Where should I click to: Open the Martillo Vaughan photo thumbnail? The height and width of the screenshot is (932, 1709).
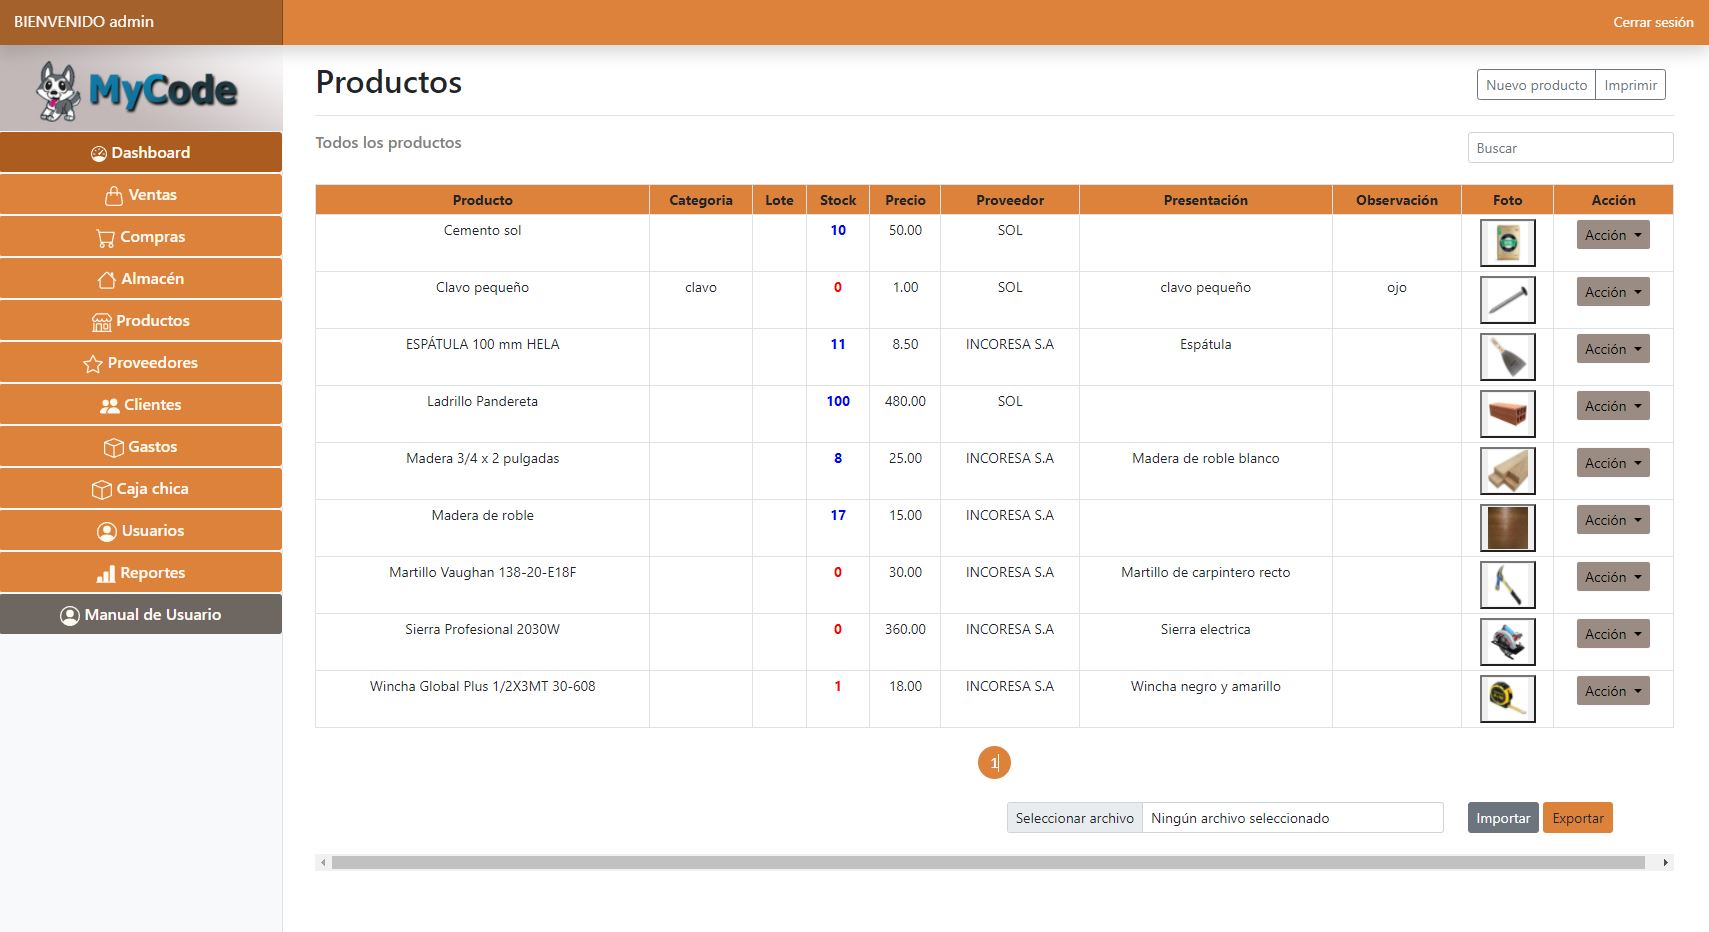coord(1507,585)
